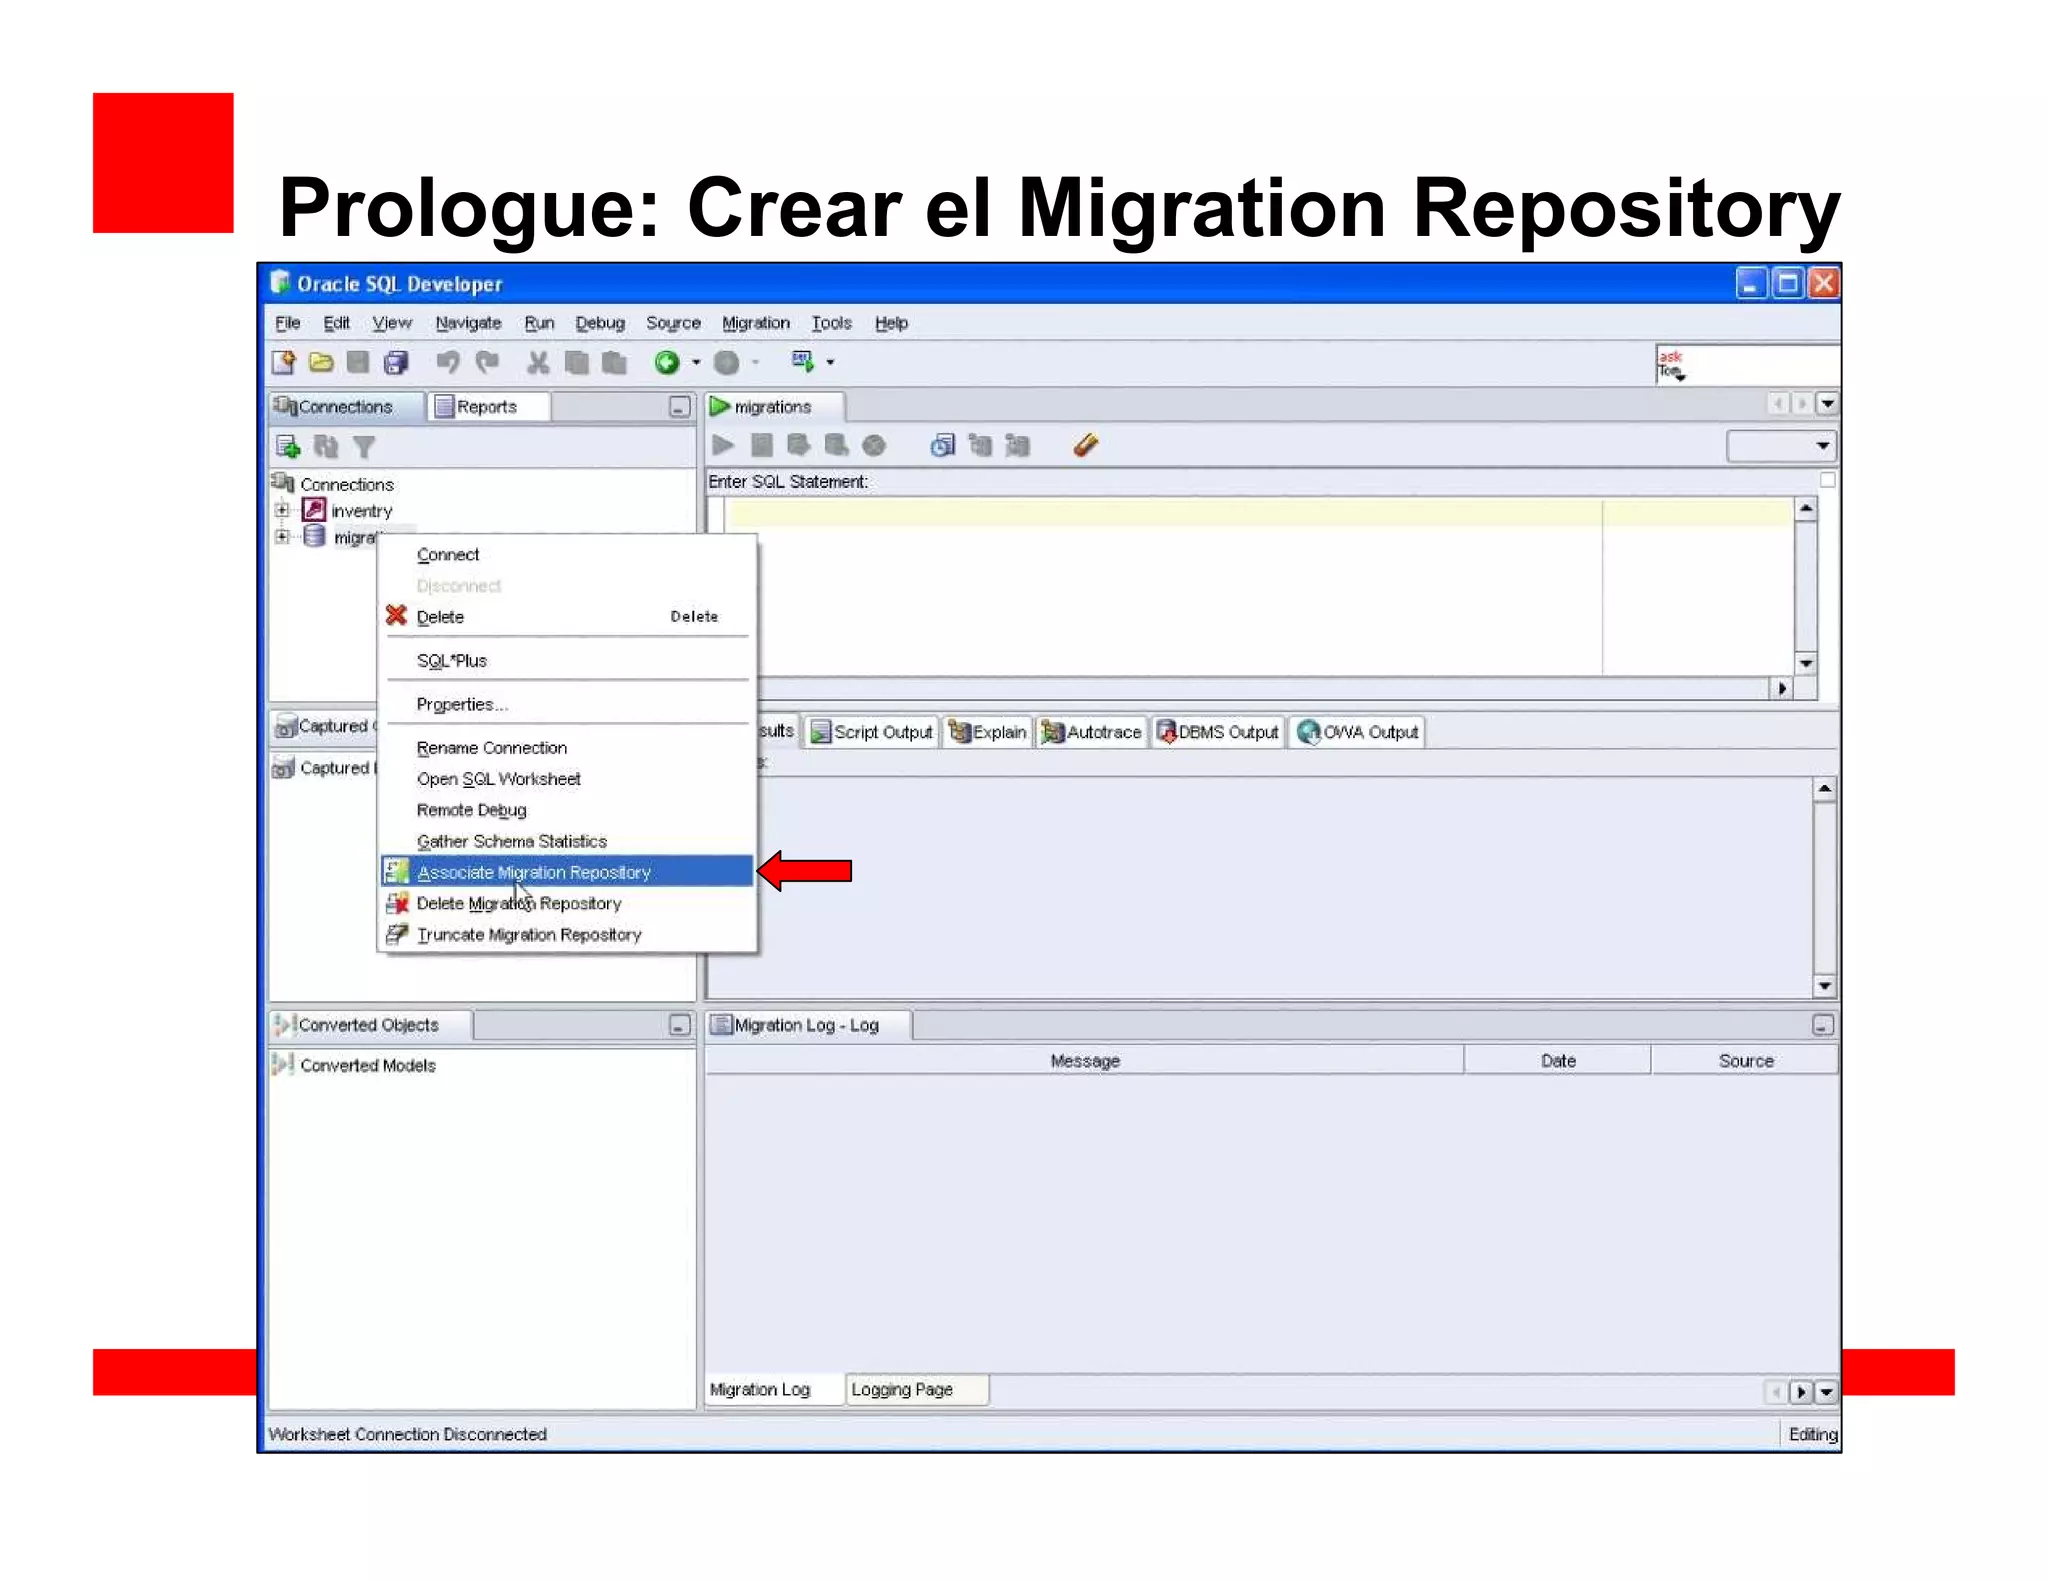
Task: Click the Undo toolbar icon
Action: tap(447, 362)
